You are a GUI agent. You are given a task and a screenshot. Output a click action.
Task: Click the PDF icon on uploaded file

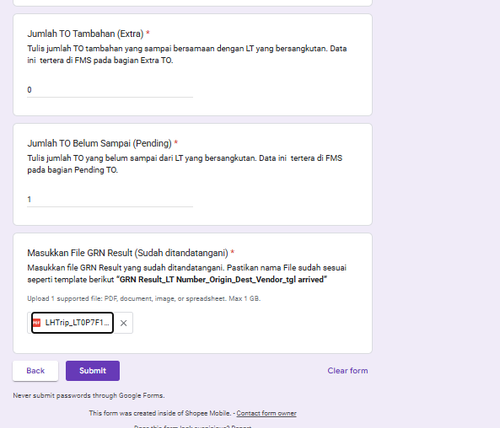tap(37, 323)
